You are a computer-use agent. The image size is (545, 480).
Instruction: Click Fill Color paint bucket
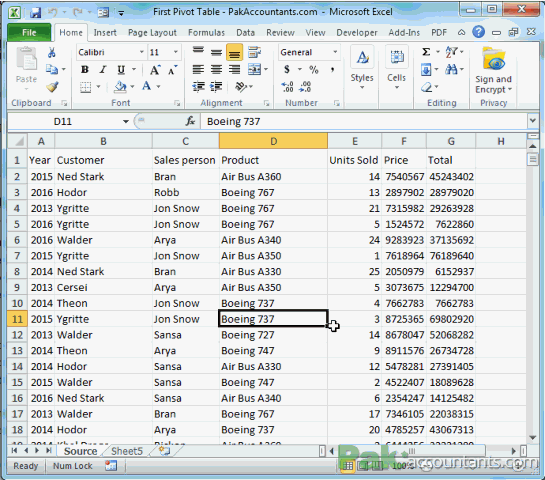click(120, 87)
